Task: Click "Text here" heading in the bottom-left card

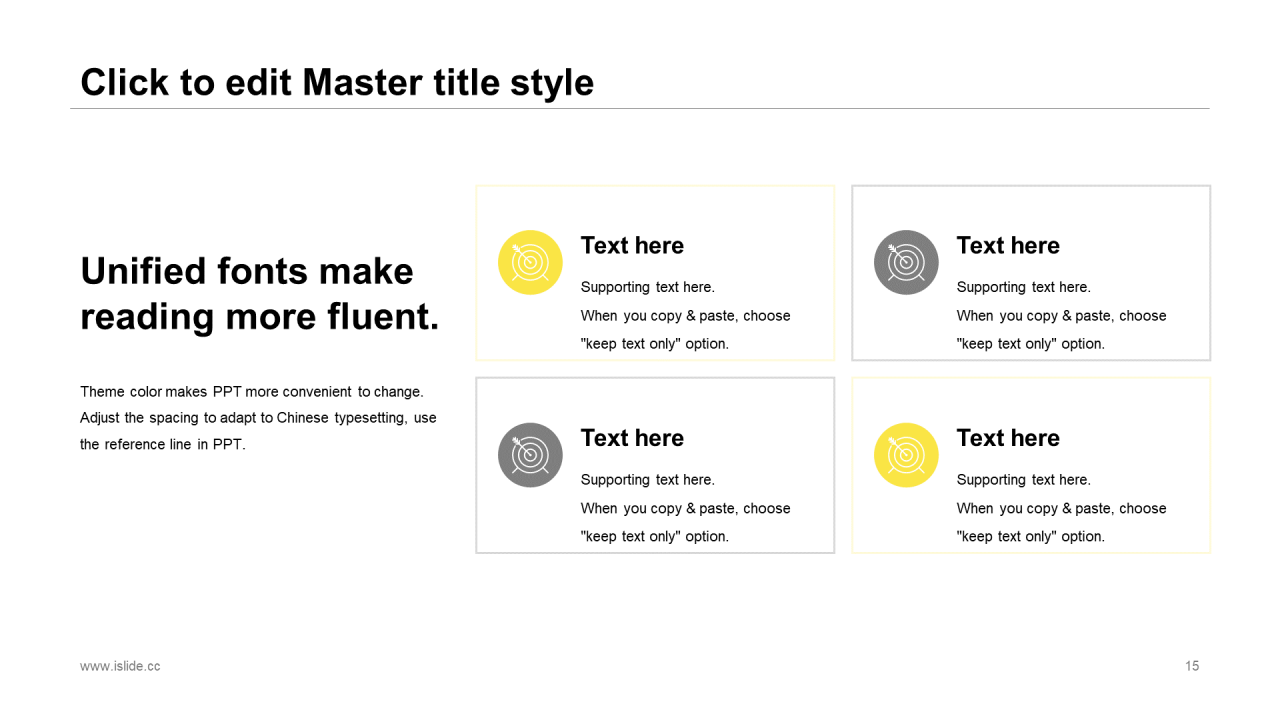Action: 632,438
